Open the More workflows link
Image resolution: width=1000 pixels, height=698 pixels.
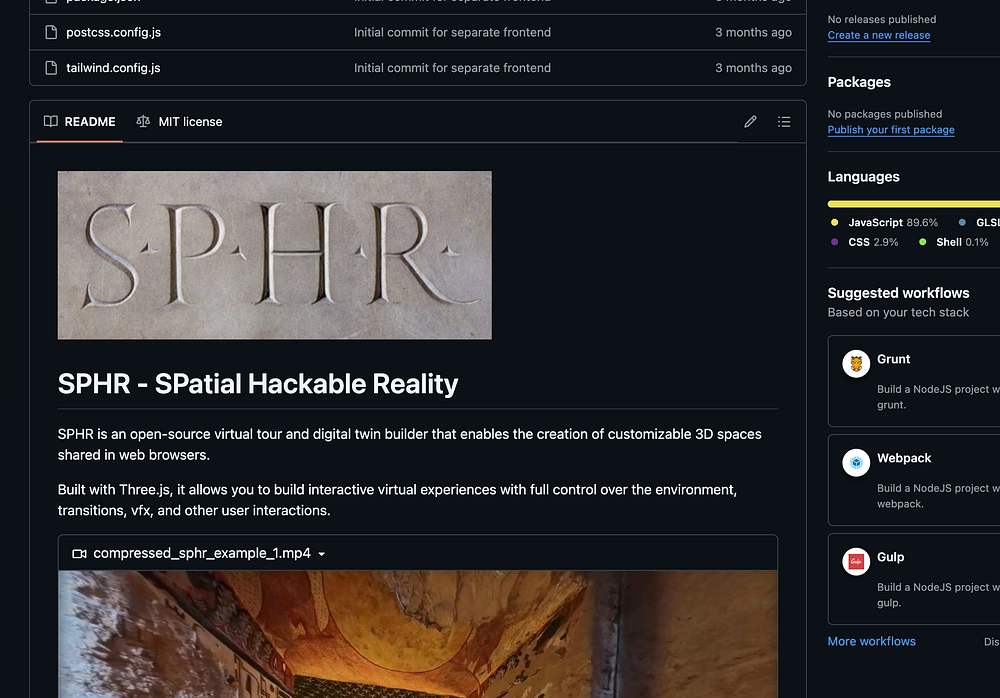[871, 641]
